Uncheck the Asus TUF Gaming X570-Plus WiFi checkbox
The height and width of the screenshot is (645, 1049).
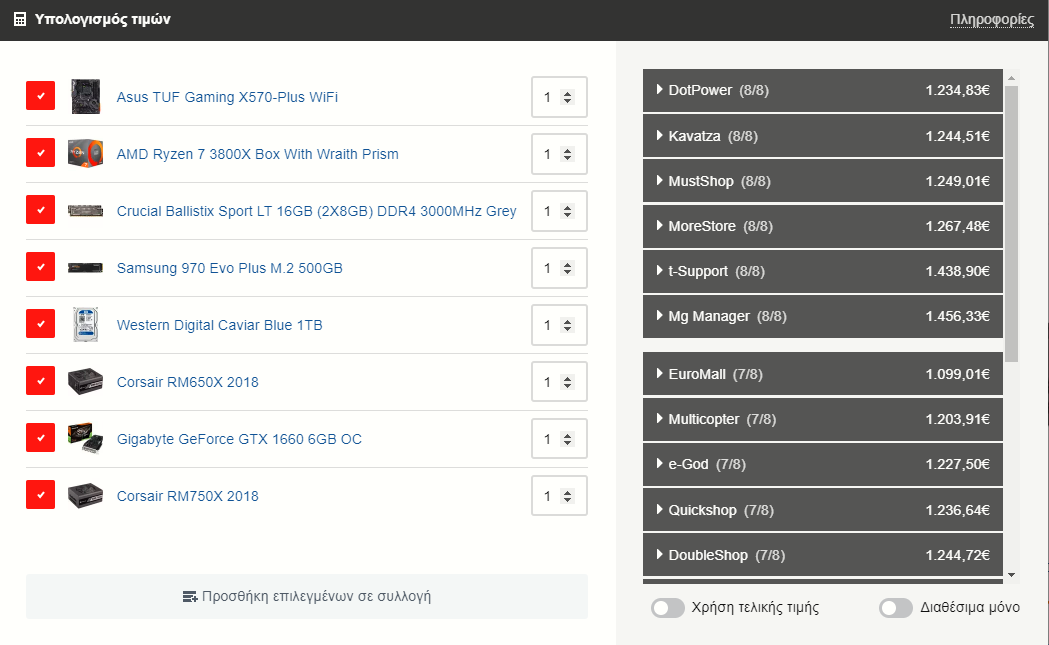[40, 96]
